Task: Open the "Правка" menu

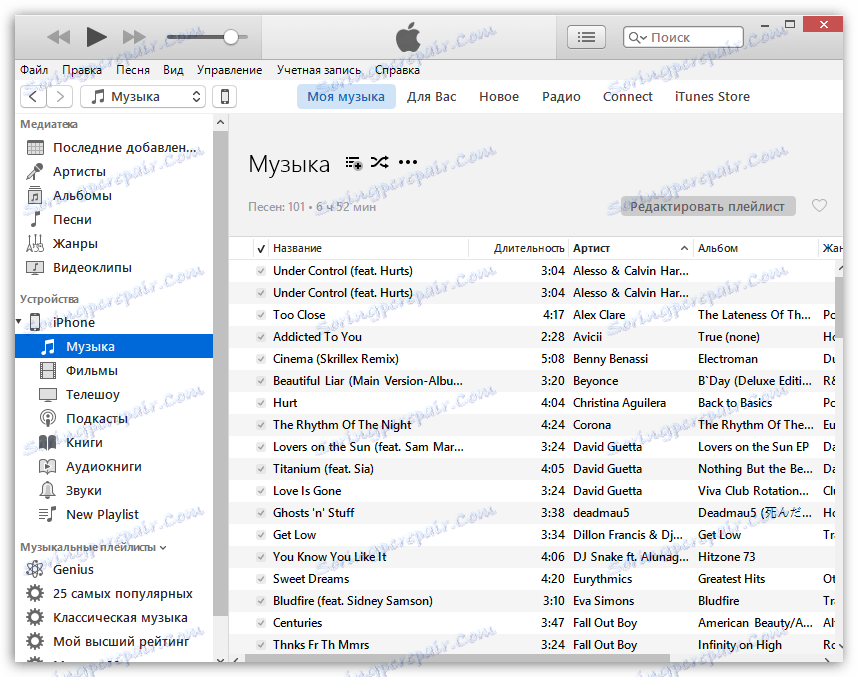Action: [82, 70]
